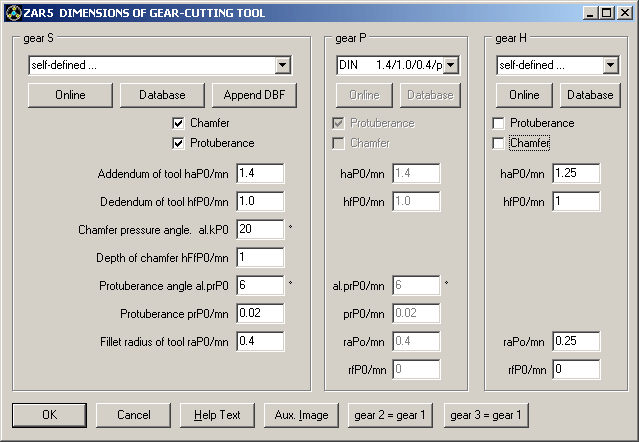
Task: Open the gear S tool profile dropdown
Action: 282,65
